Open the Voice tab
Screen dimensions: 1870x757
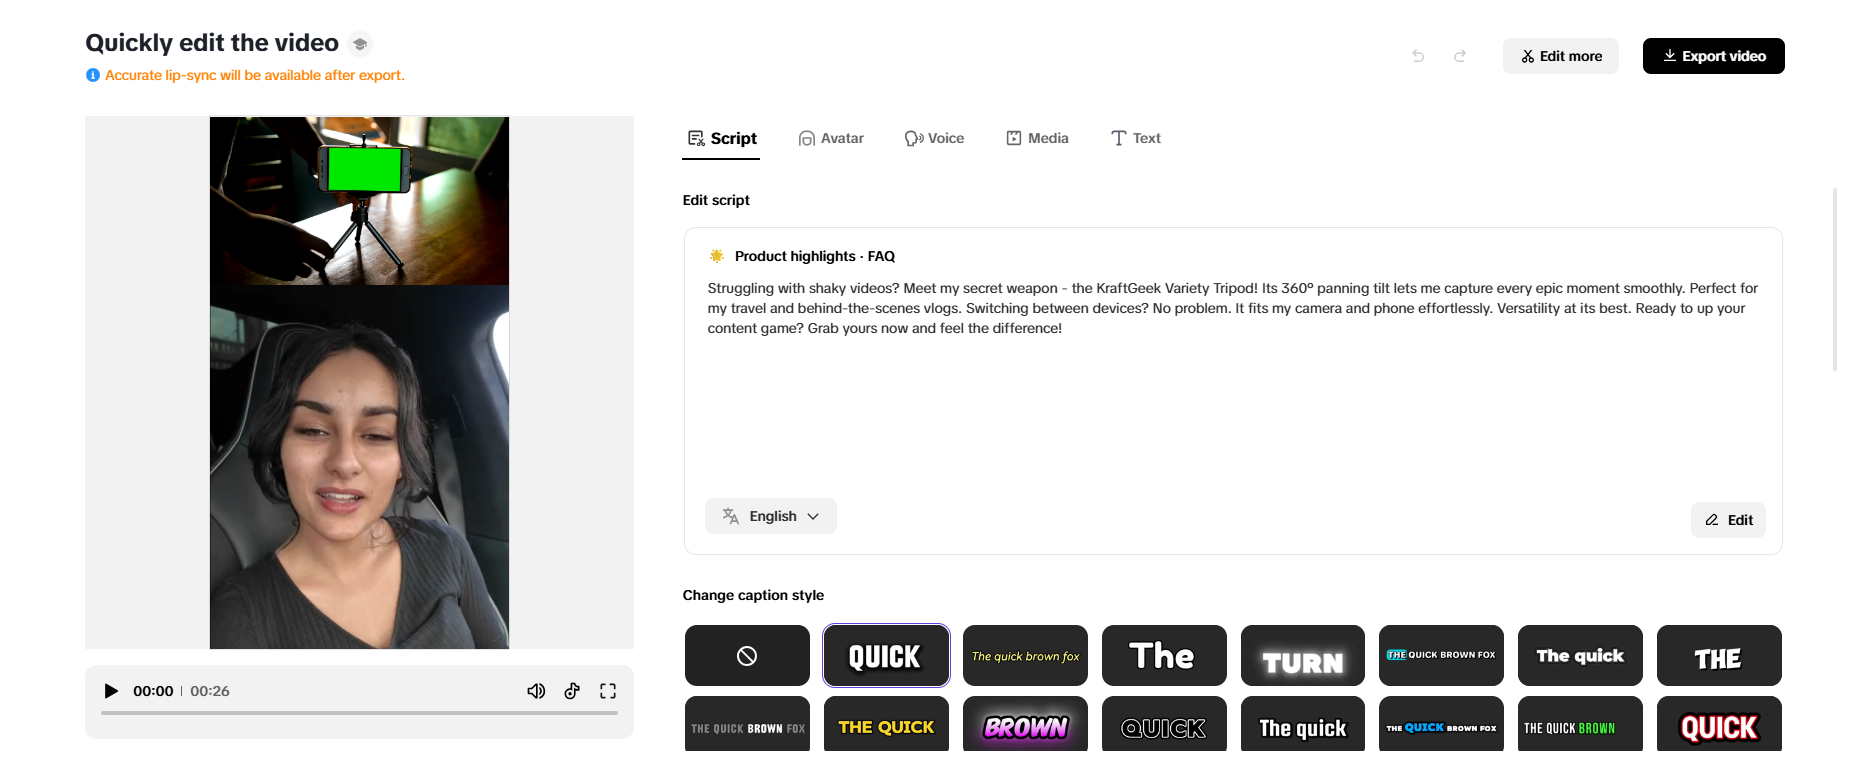click(x=934, y=138)
